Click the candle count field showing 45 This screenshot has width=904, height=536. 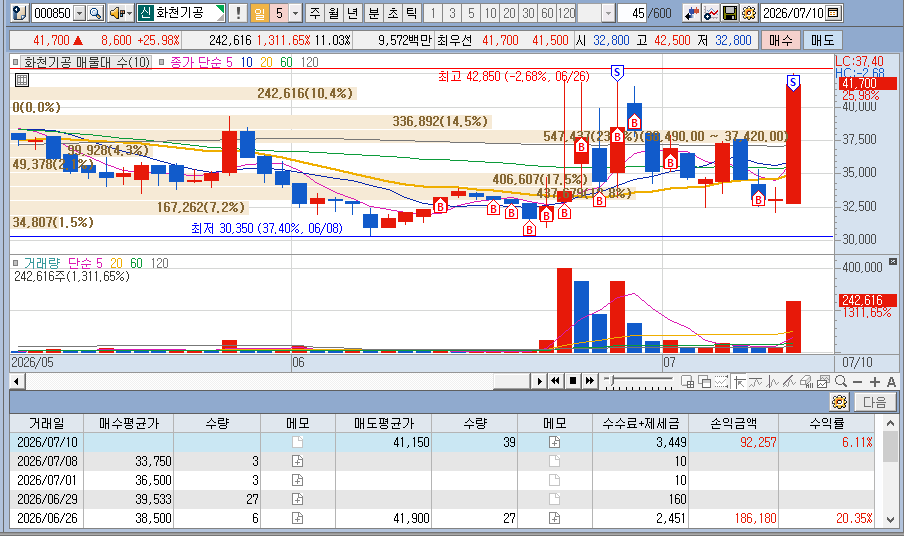632,13
